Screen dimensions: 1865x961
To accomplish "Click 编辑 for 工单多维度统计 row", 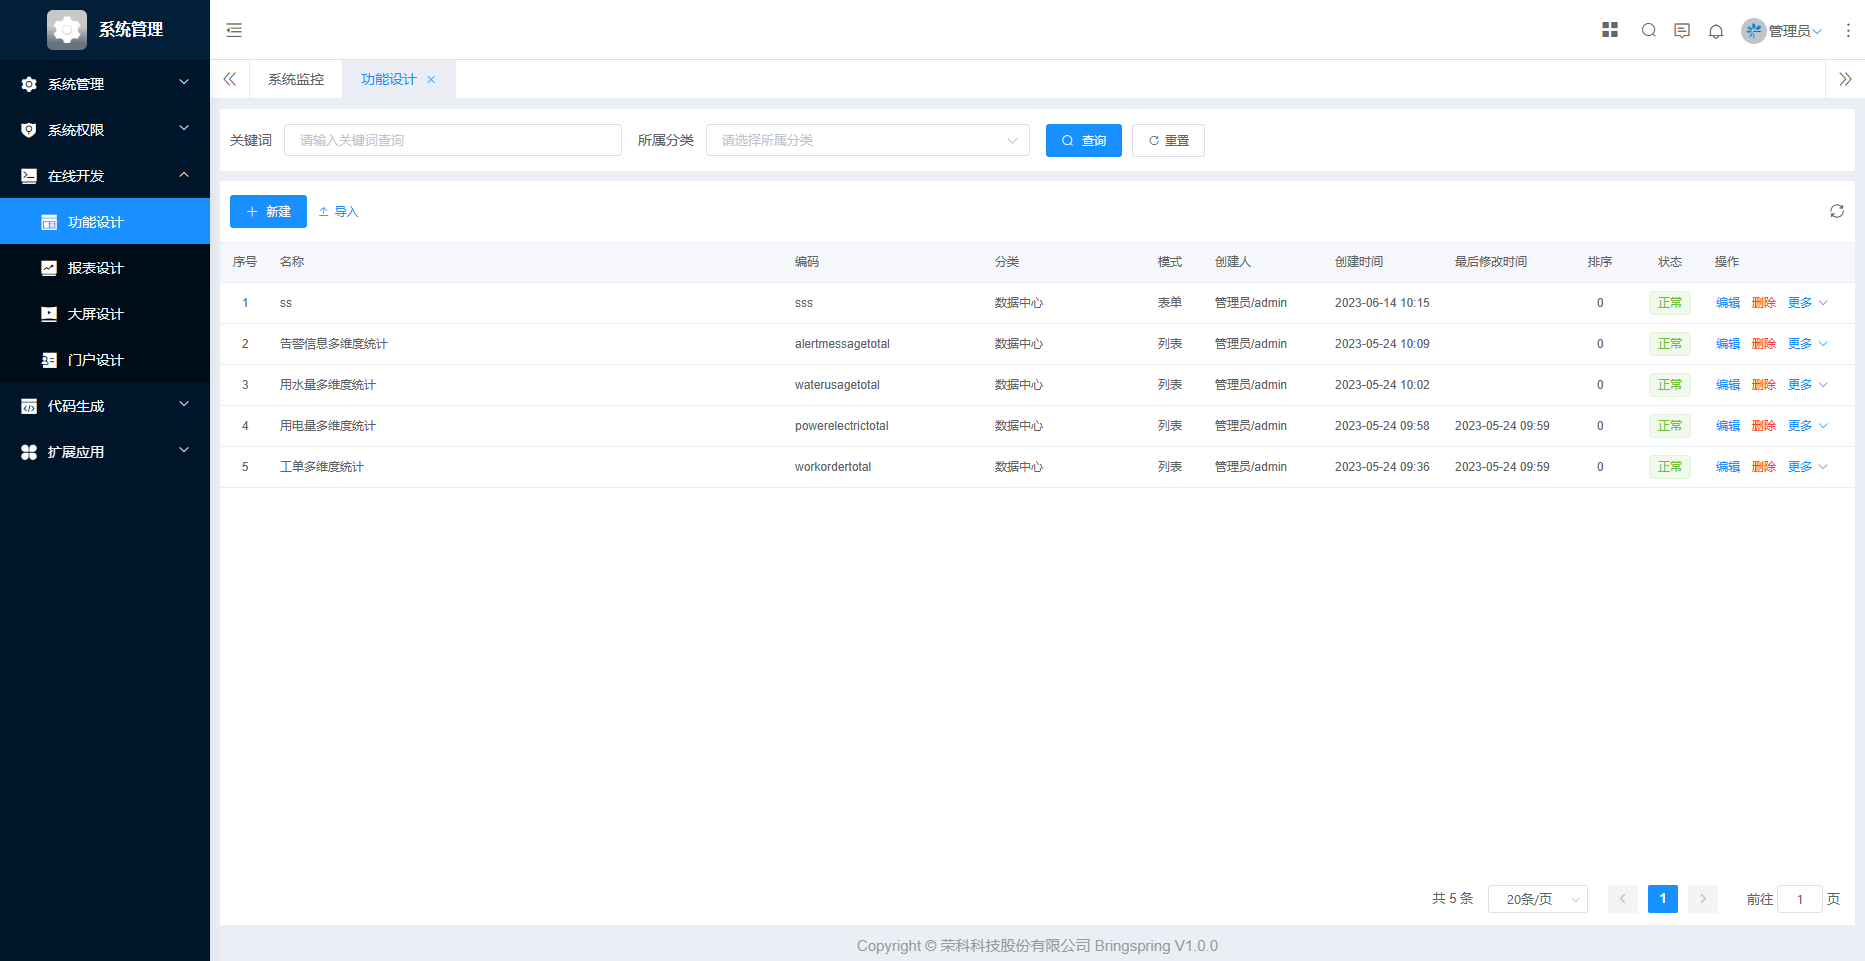I will [x=1727, y=467].
